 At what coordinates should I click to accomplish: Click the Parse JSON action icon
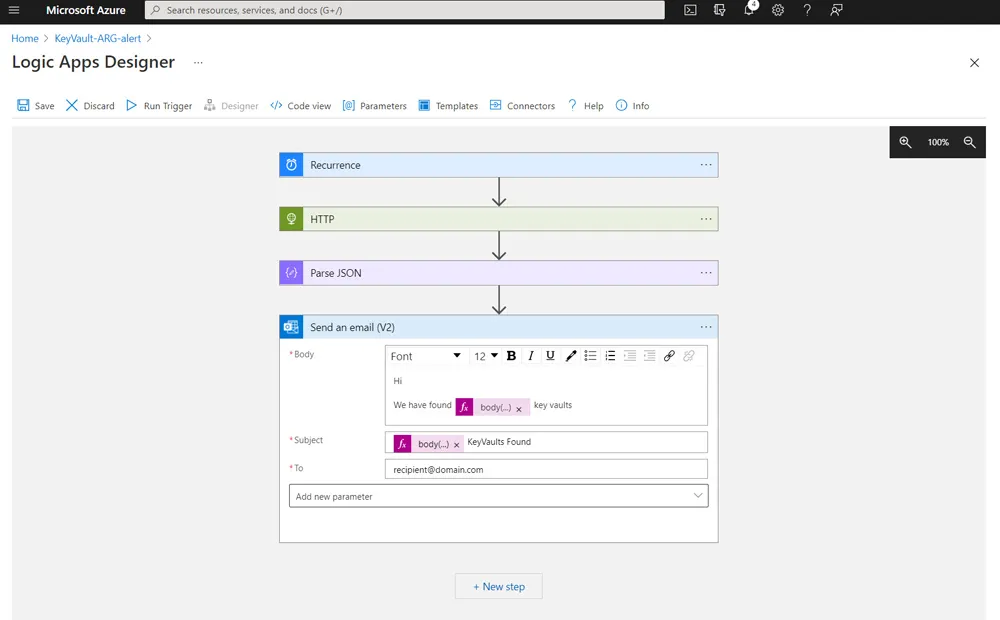(x=291, y=273)
